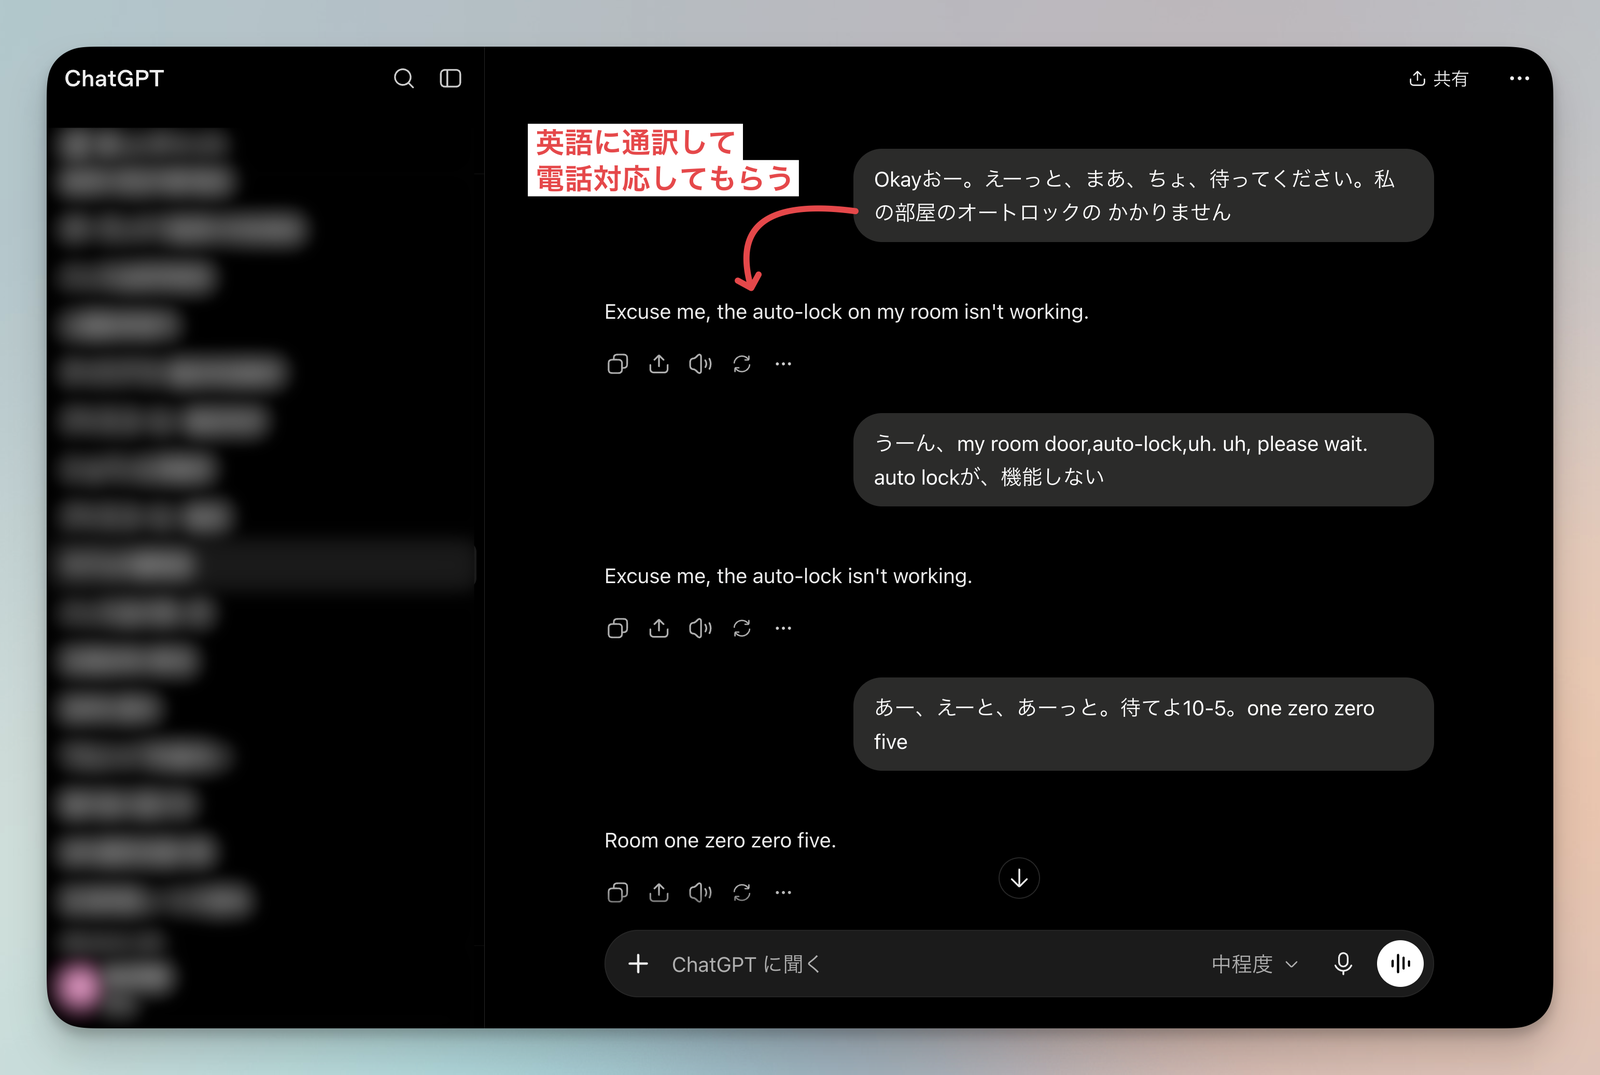Share the "auto-lock isn't working" response
Viewport: 1600px width, 1075px height.
(x=659, y=628)
